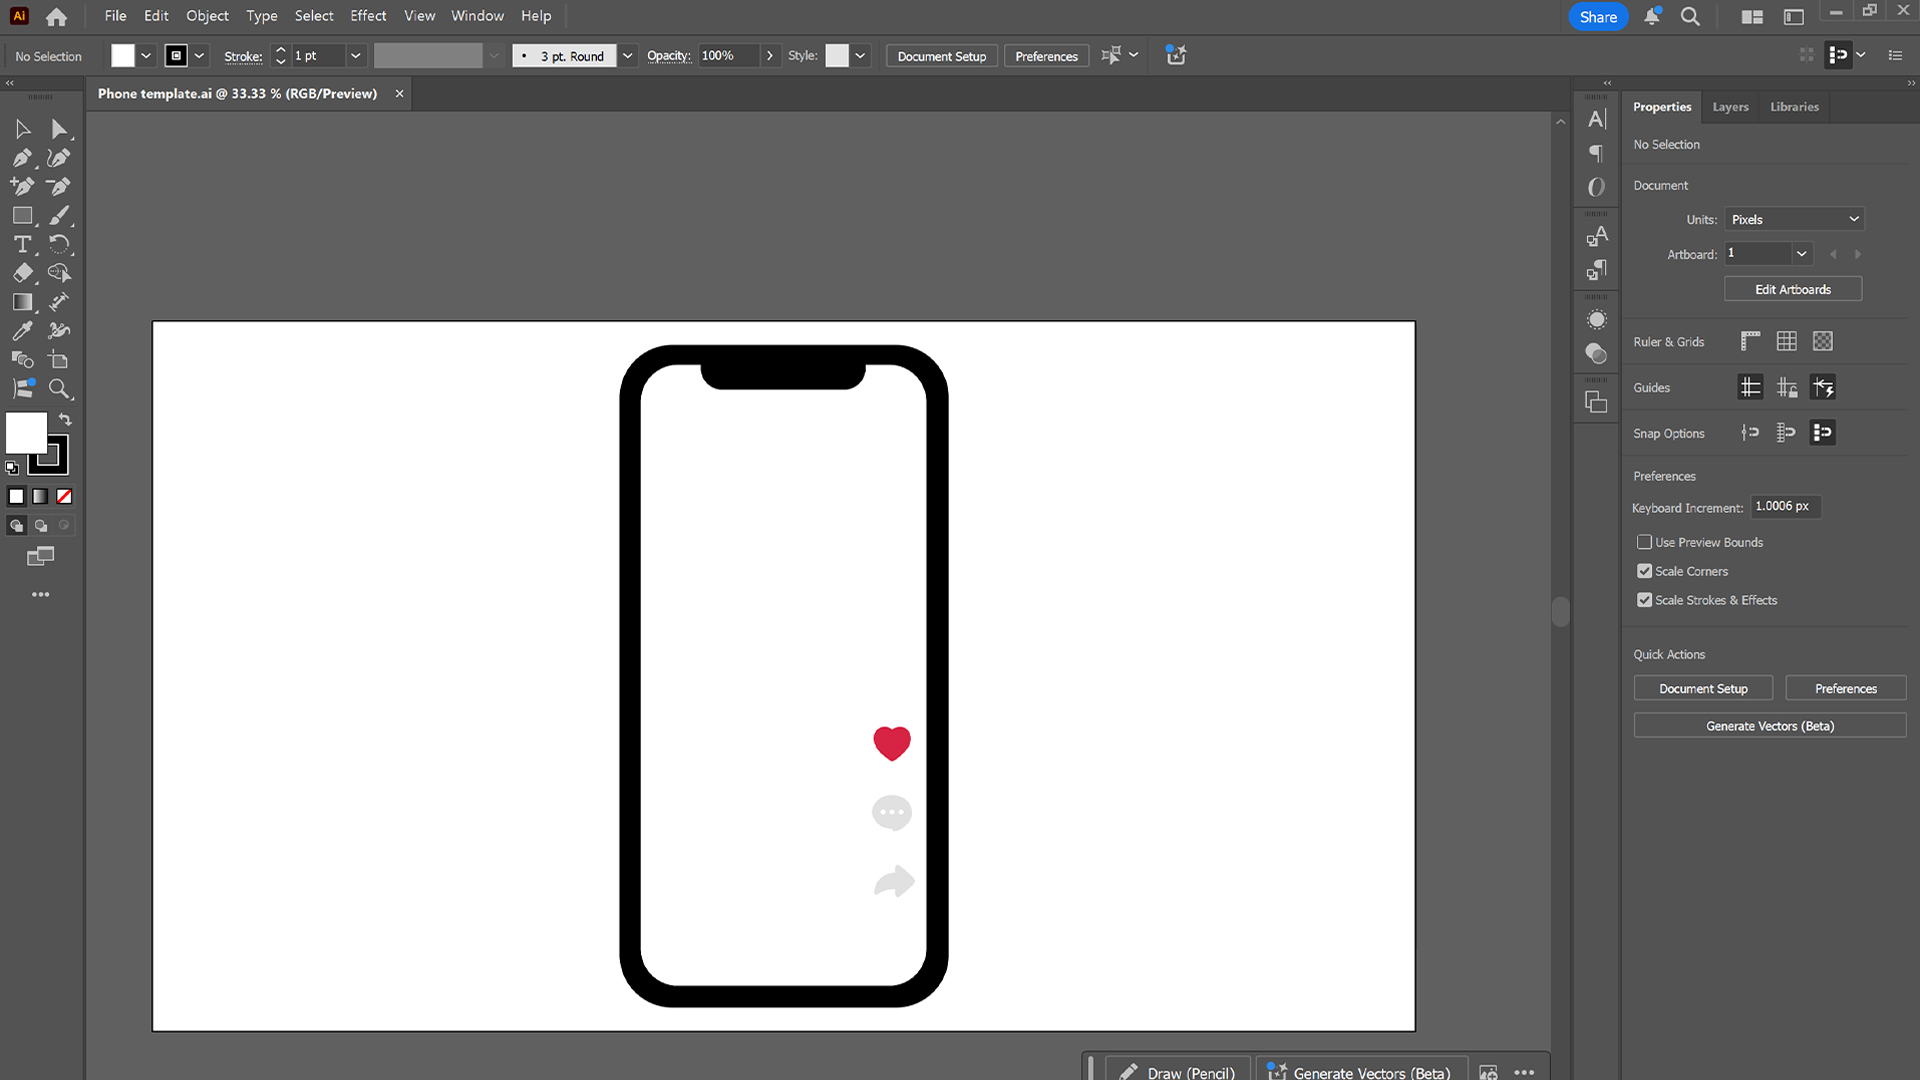The width and height of the screenshot is (1920, 1080).
Task: Open fill color dropdown in control bar
Action: tap(146, 56)
